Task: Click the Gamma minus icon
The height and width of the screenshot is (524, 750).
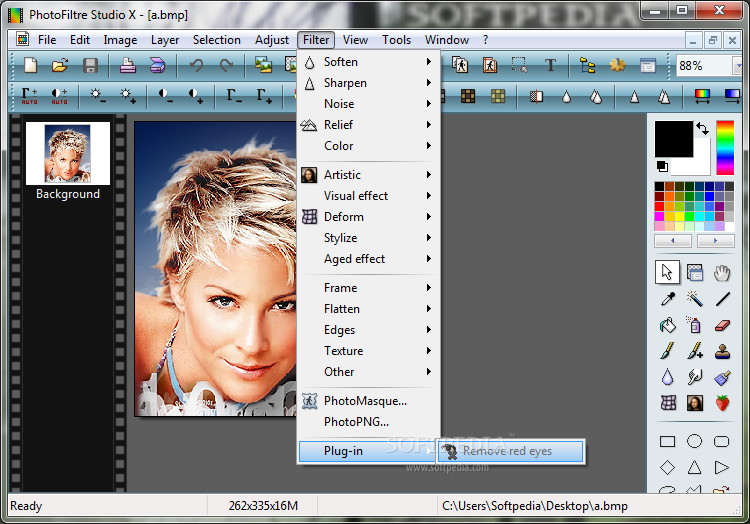Action: 234,96
